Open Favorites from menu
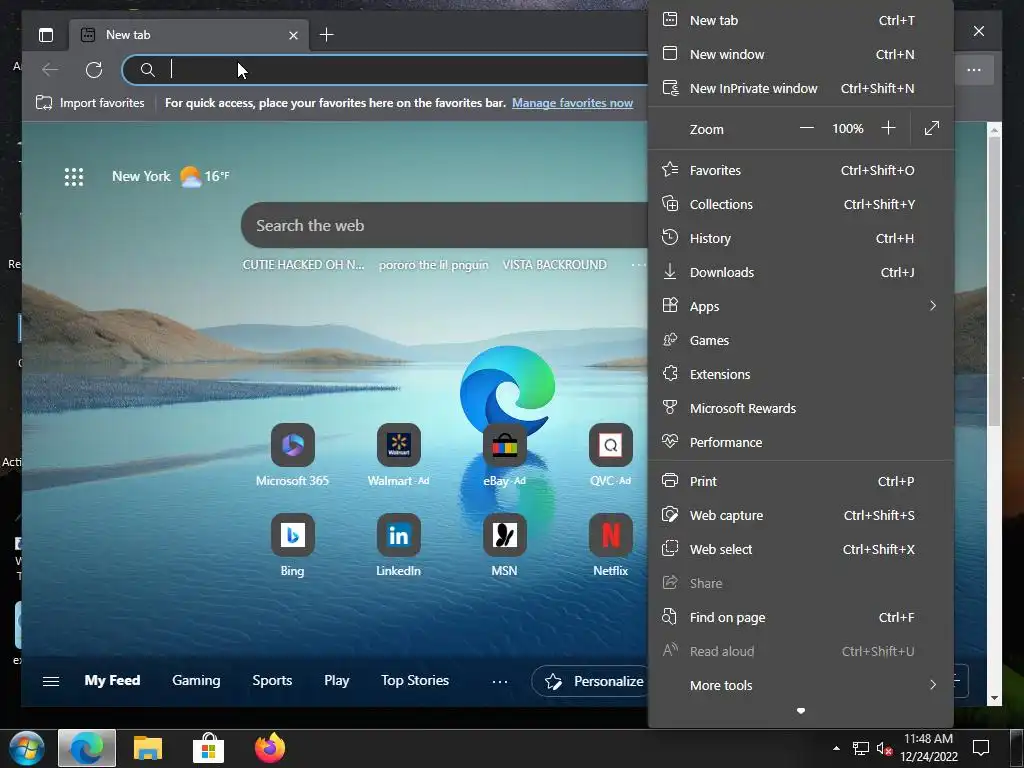 801,170
